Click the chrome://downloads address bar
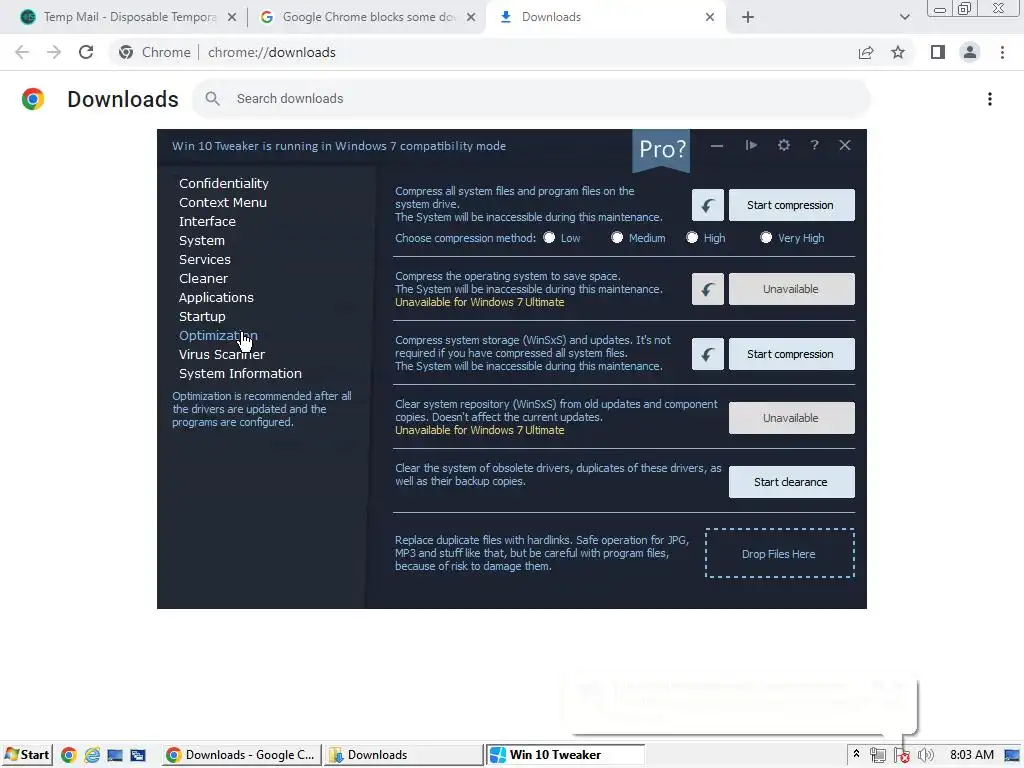The image size is (1024, 768). (483, 52)
